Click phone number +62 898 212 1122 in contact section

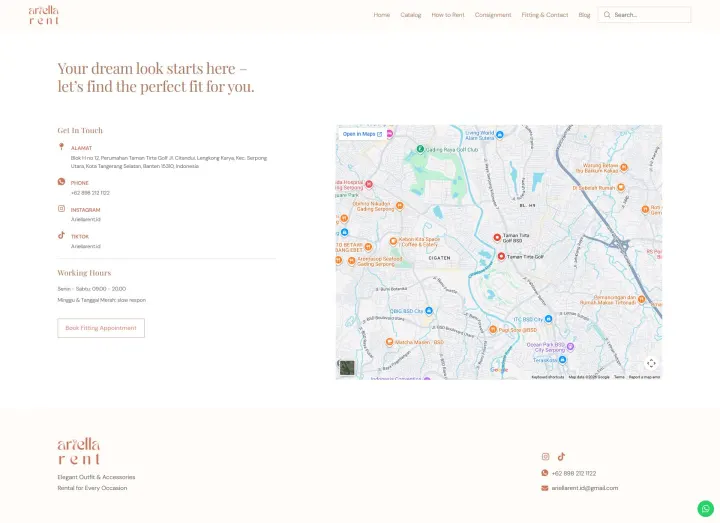pos(90,193)
